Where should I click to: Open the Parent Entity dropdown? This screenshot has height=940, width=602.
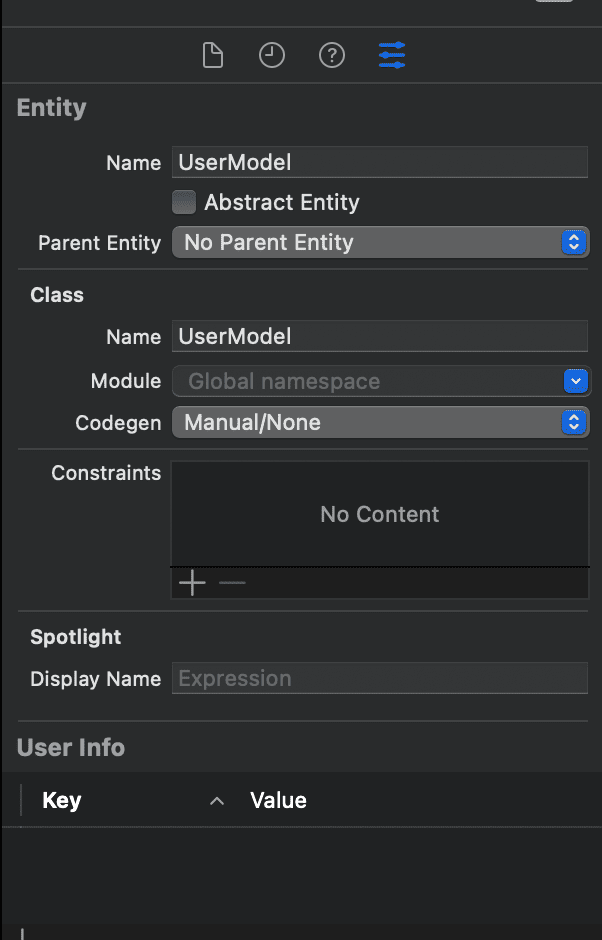(380, 242)
